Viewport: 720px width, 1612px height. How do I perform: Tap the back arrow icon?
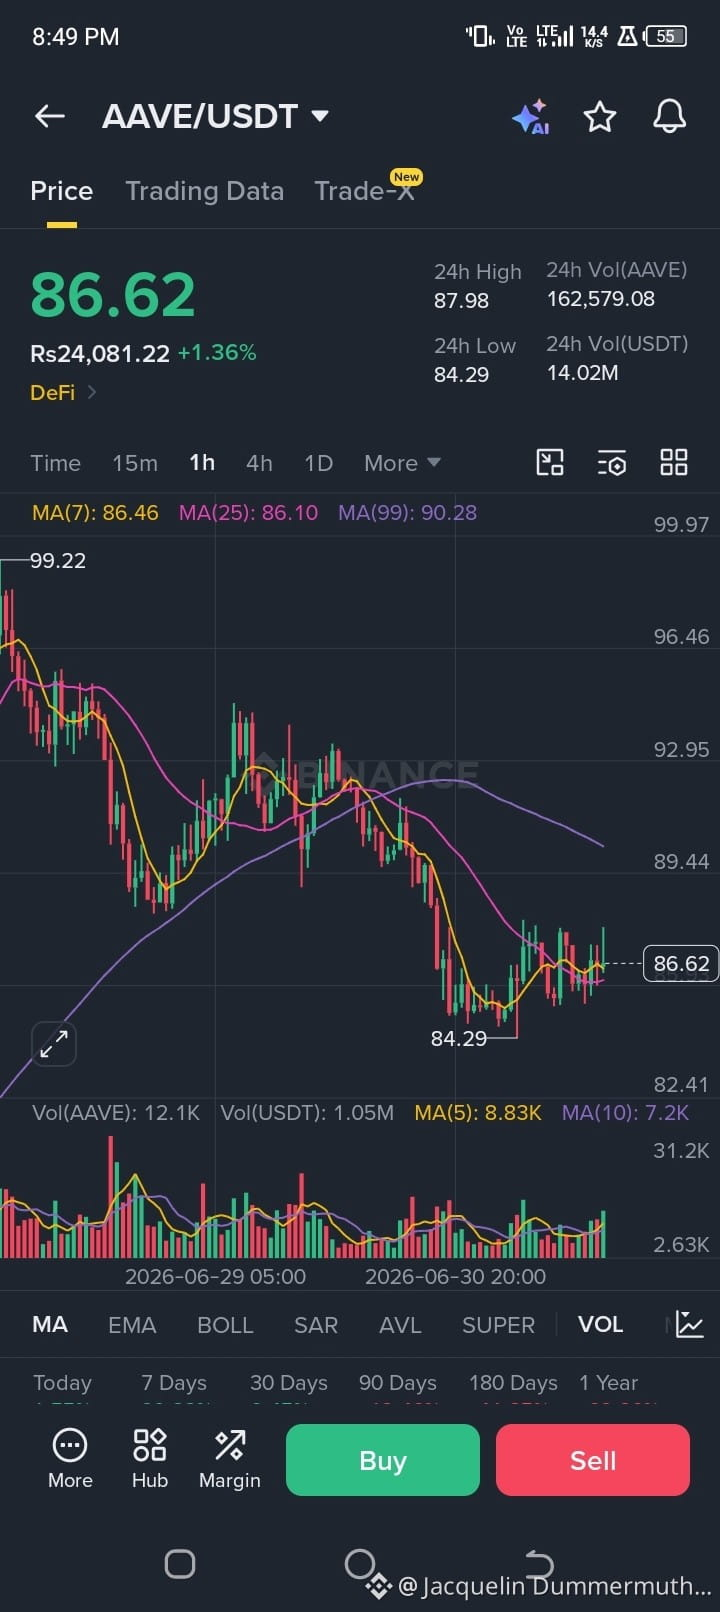tap(50, 116)
